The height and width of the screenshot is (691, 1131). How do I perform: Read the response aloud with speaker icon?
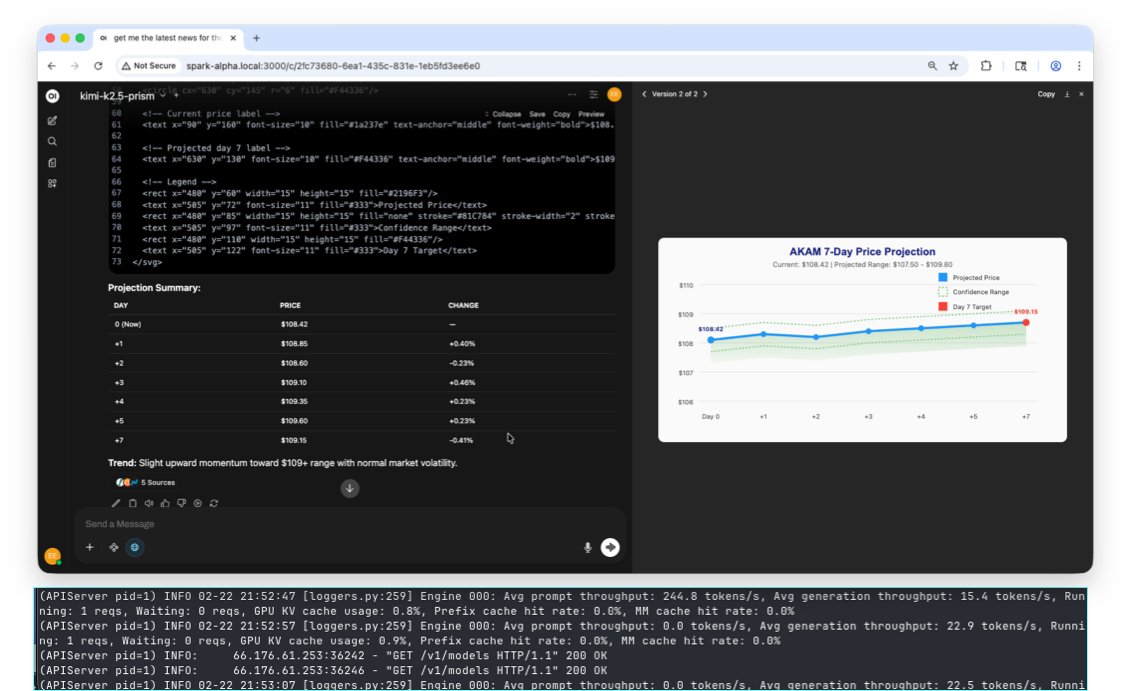[149, 503]
